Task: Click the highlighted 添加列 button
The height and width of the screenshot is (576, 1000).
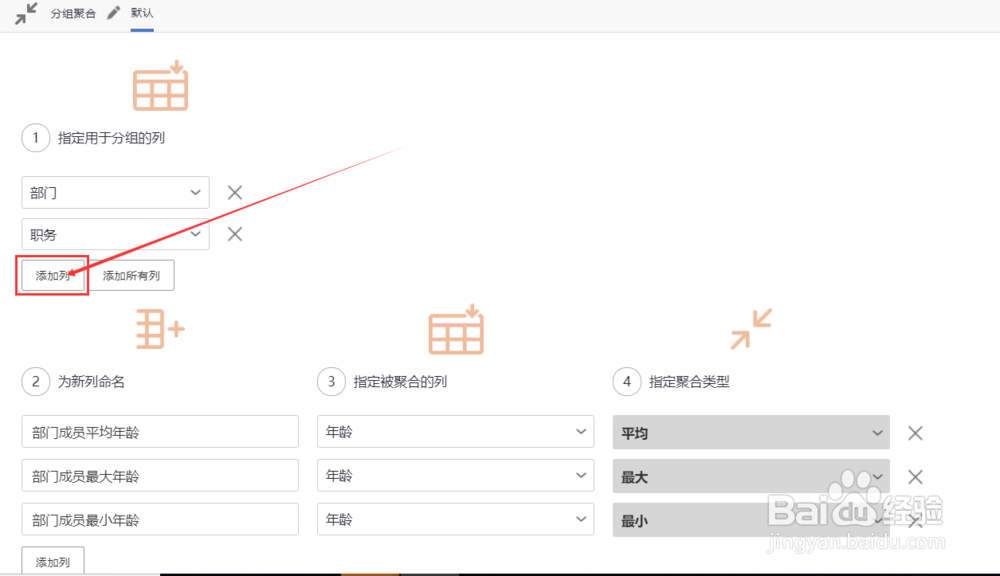Action: click(51, 275)
